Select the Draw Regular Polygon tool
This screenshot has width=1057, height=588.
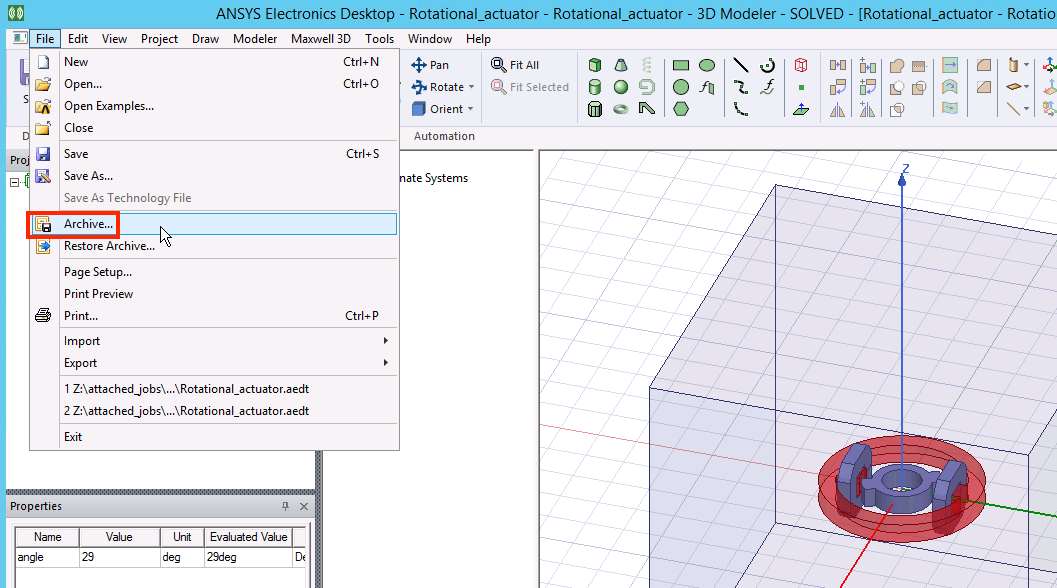[x=681, y=109]
